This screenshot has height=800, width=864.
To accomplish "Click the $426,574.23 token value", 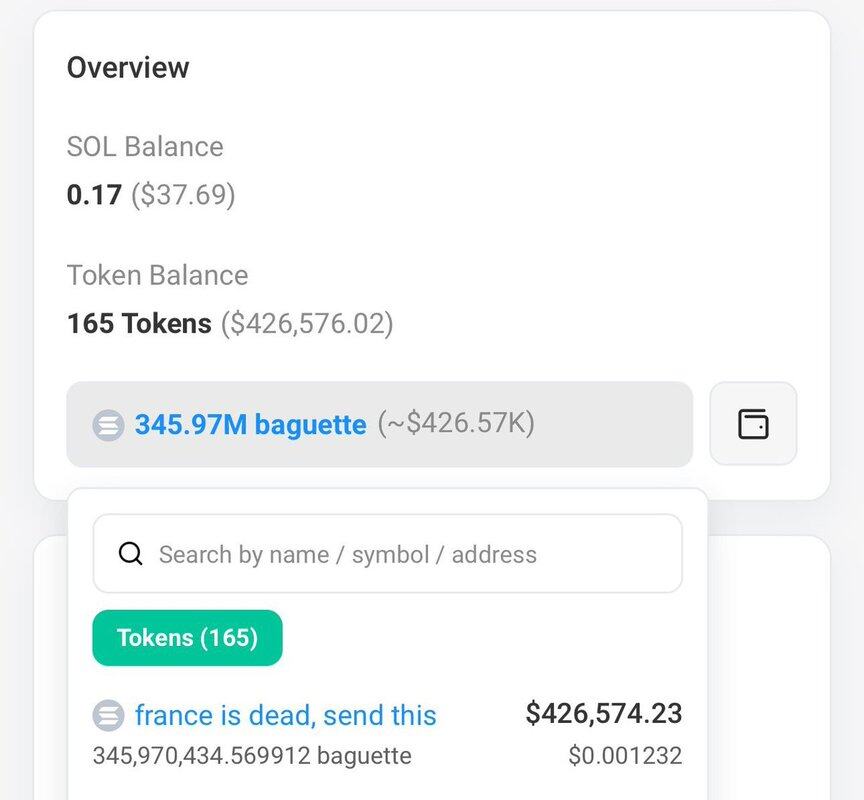I will [x=604, y=713].
